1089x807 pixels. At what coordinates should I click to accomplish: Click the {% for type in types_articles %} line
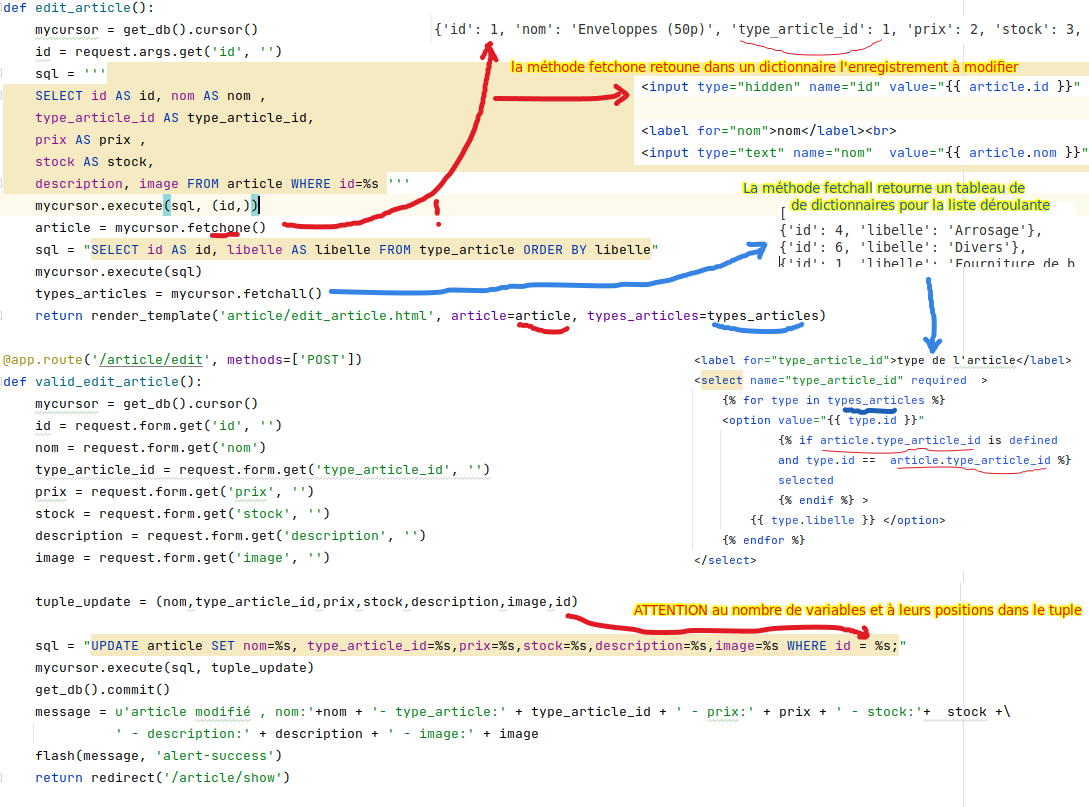[x=833, y=401]
